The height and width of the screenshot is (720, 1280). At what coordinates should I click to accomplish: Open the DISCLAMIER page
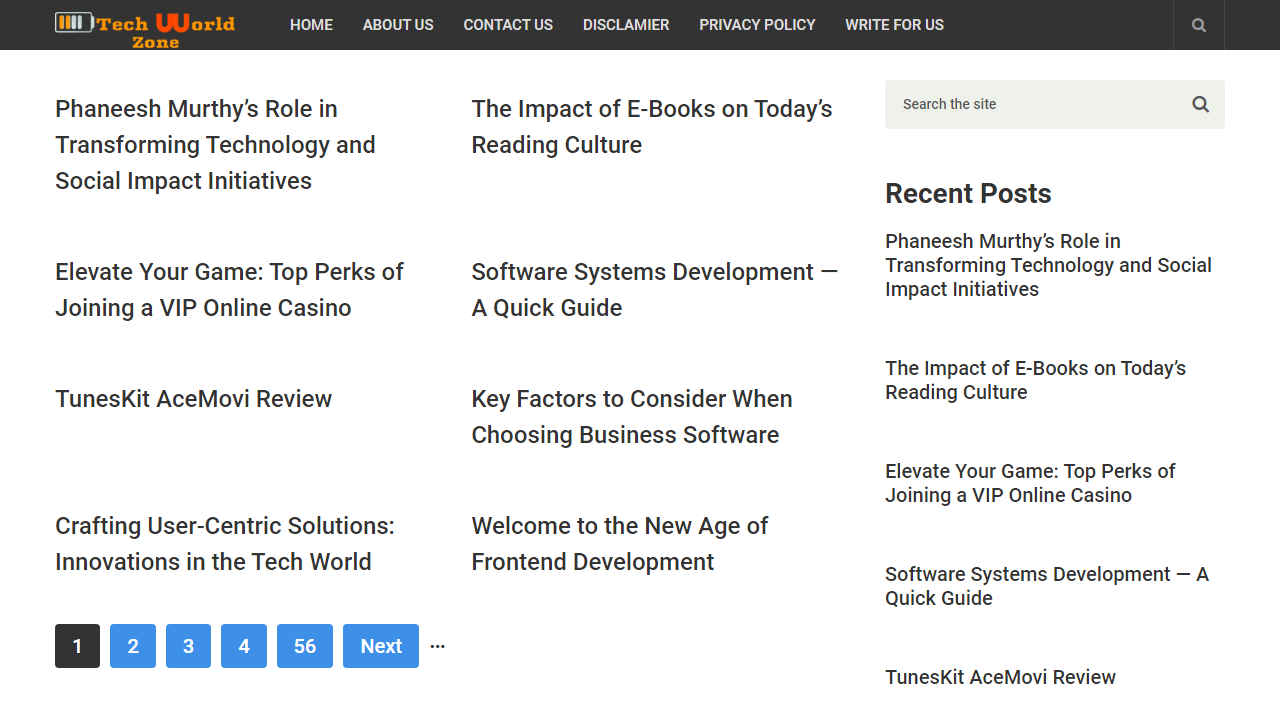click(x=626, y=24)
